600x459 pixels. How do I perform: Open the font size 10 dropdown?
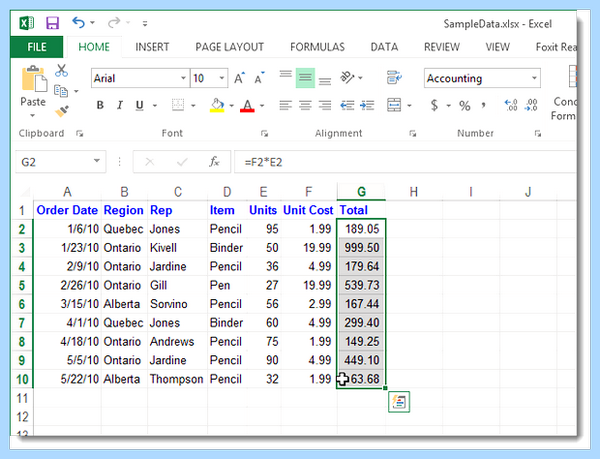tap(222, 78)
